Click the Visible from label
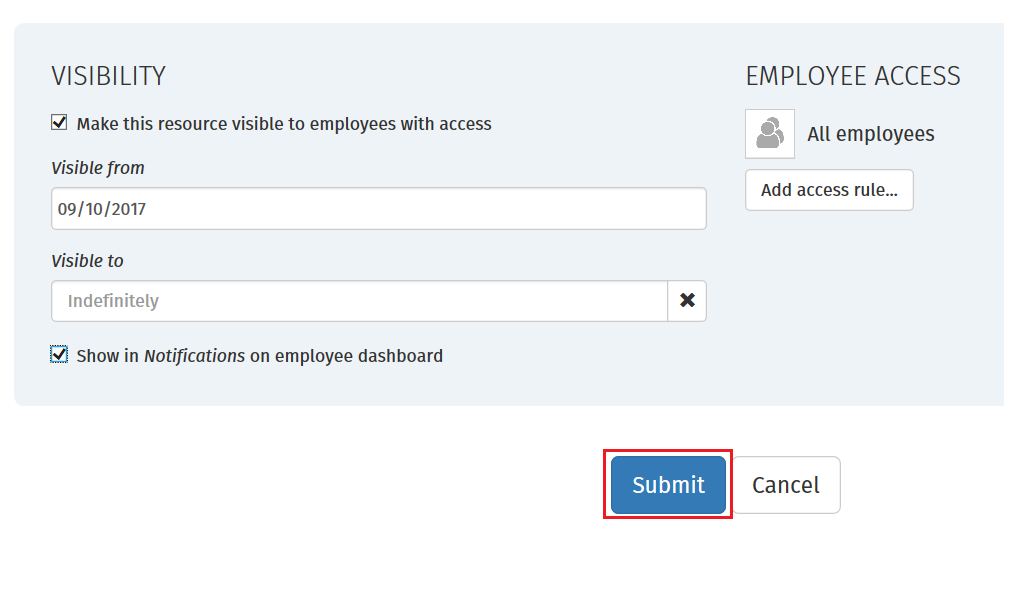 97,168
